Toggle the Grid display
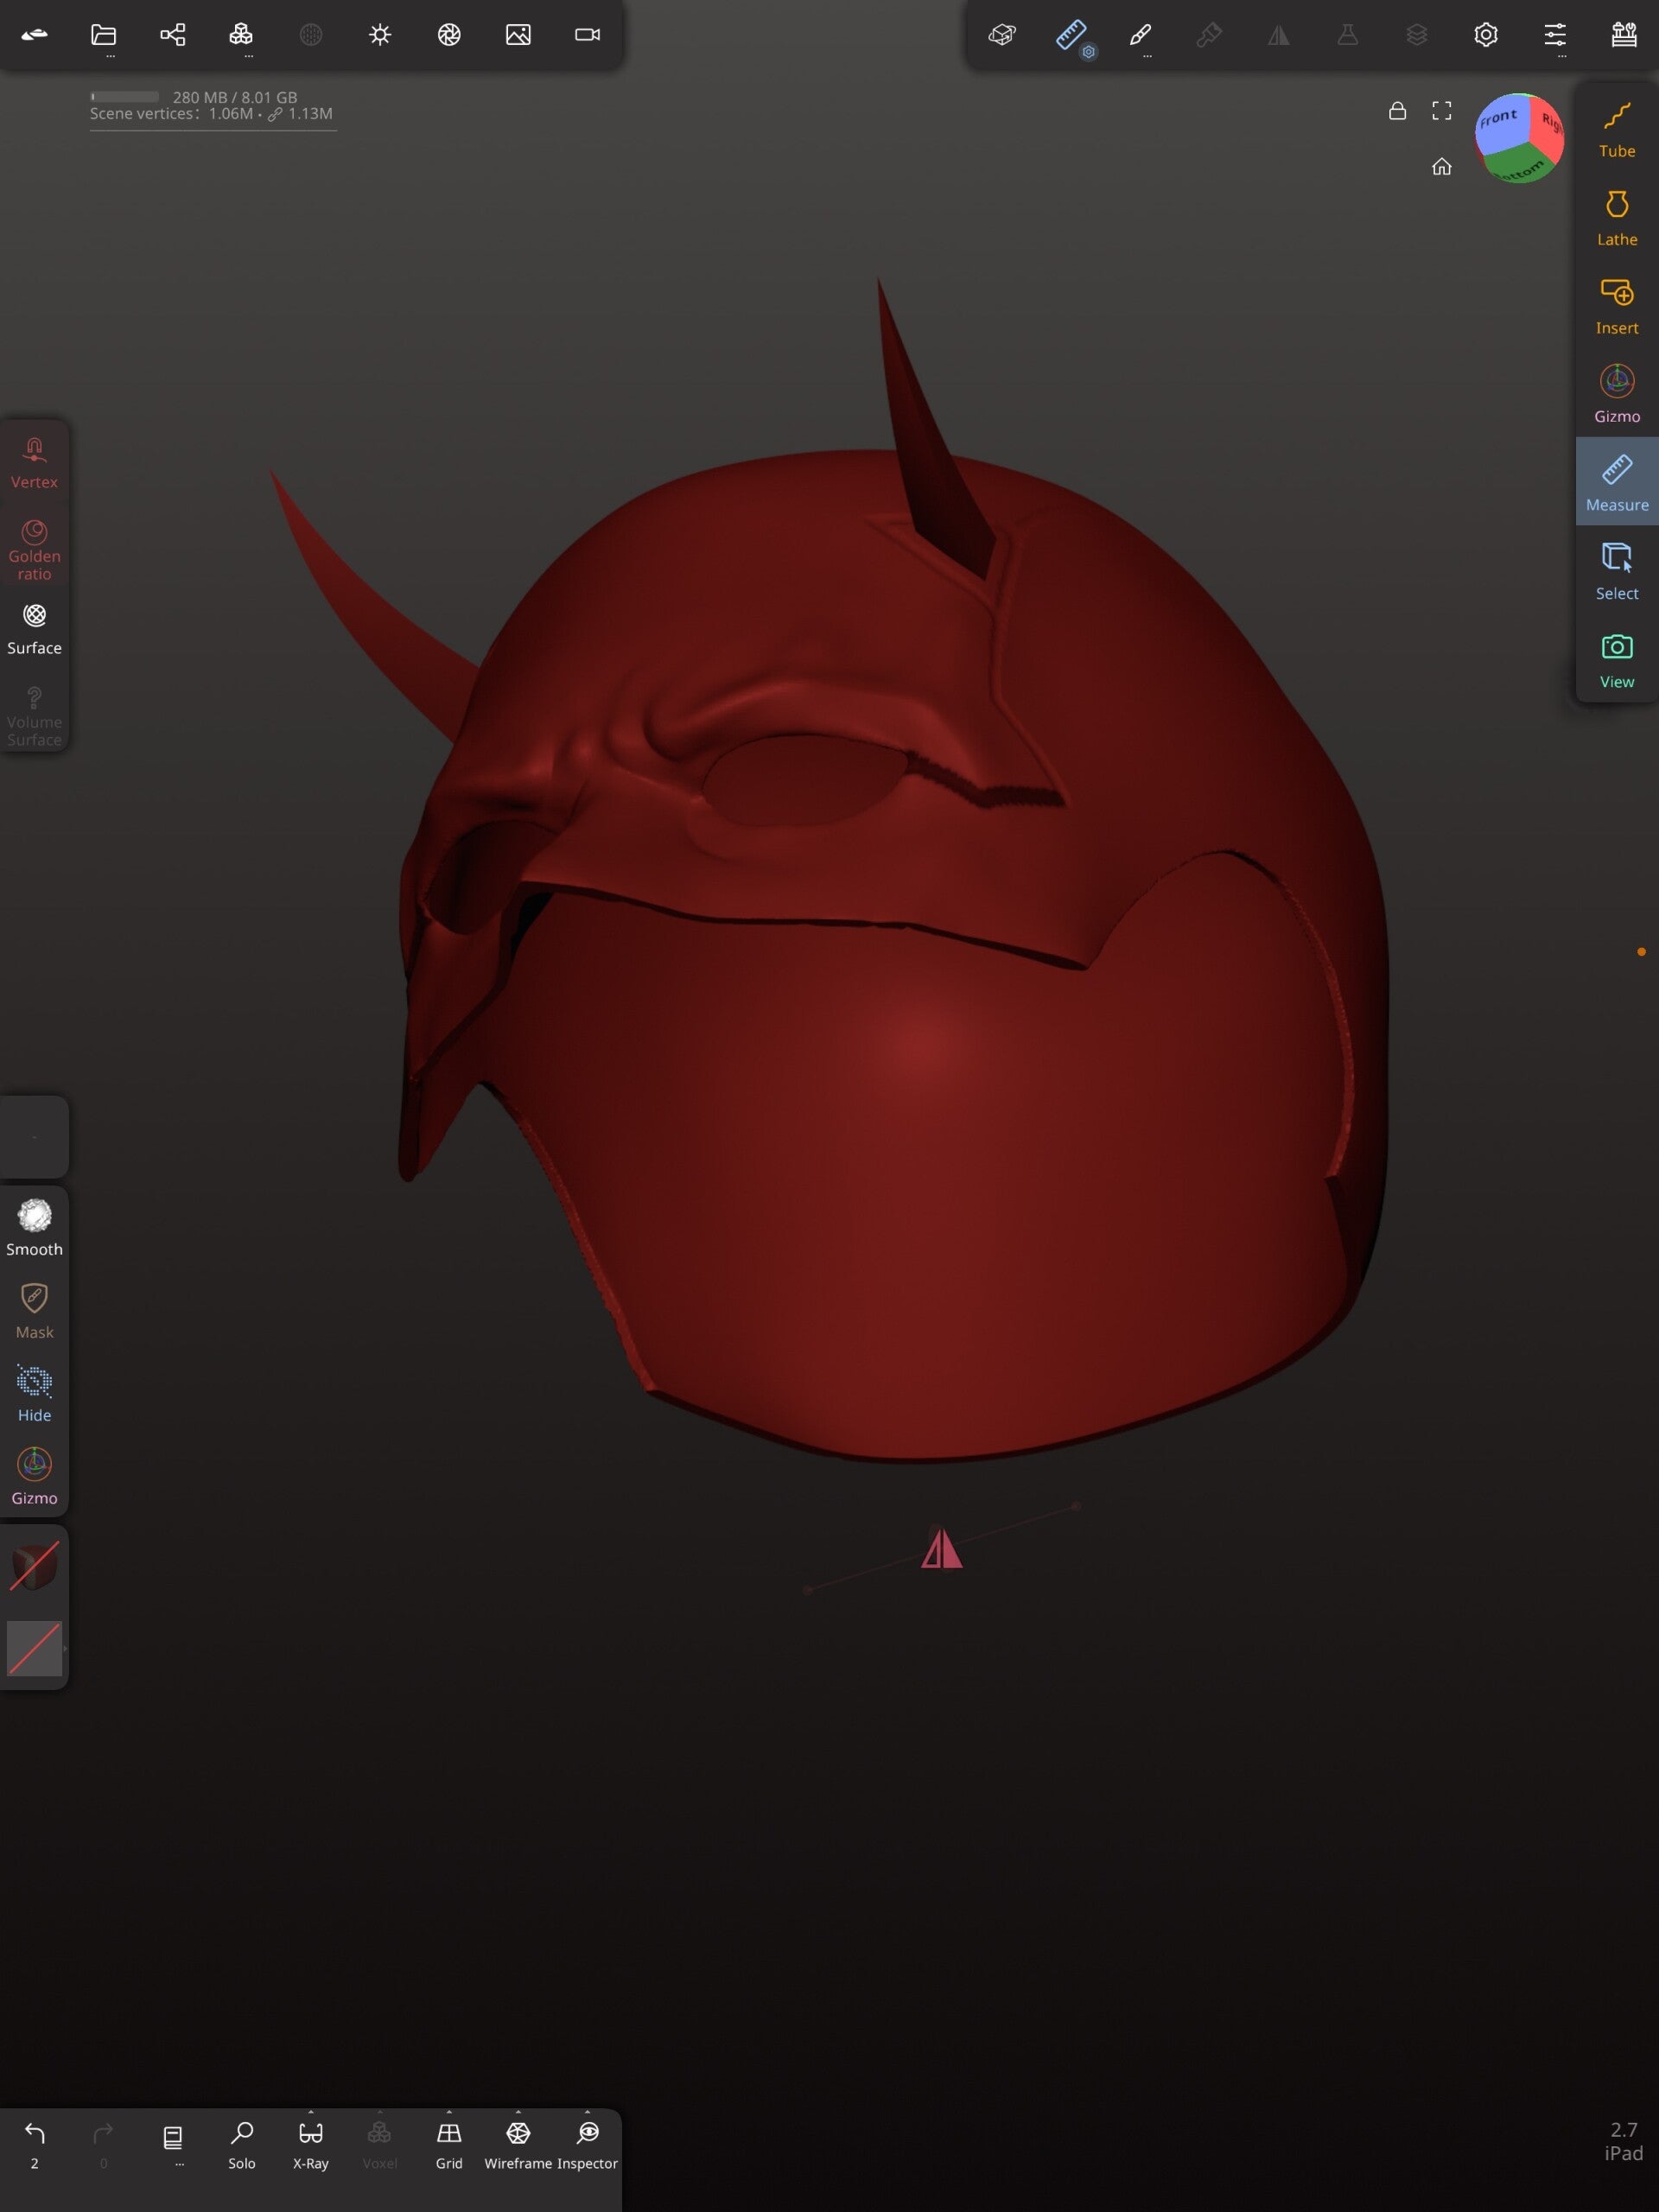 click(x=449, y=2143)
